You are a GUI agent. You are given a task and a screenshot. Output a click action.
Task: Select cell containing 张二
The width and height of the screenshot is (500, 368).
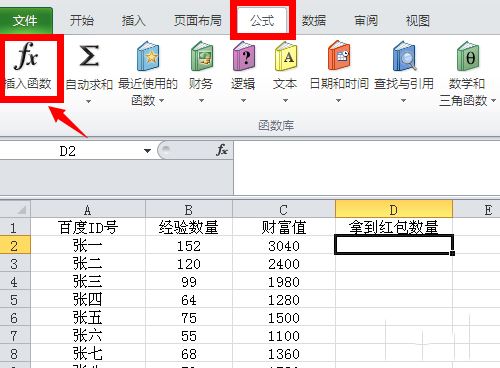pyautogui.click(x=88, y=263)
